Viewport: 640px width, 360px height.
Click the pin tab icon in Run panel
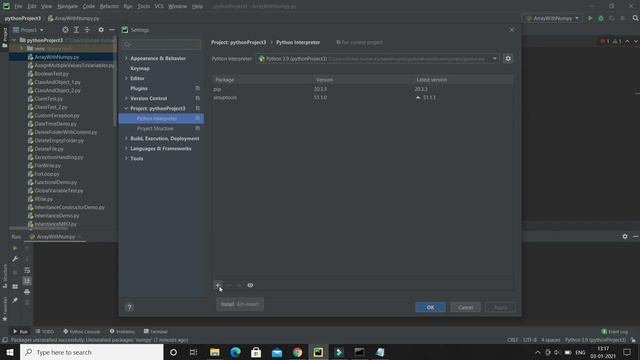15,300
